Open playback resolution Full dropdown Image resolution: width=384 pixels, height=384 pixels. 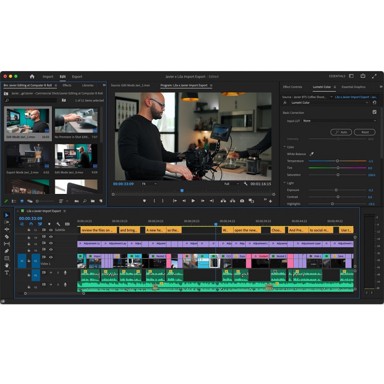coord(232,184)
